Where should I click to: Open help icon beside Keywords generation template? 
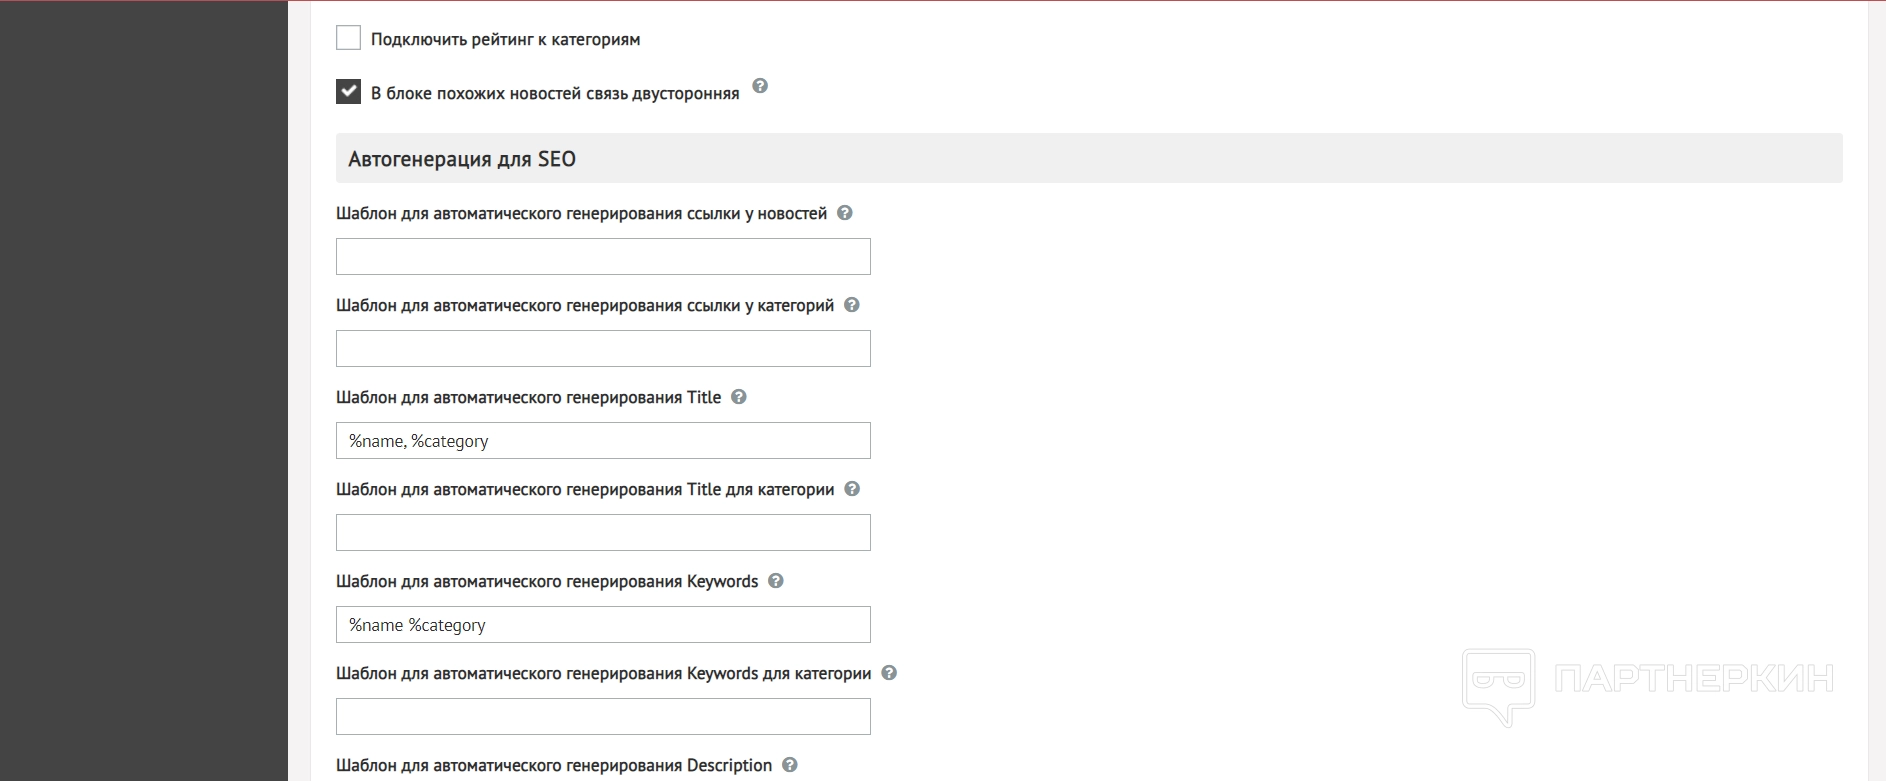[x=776, y=581]
